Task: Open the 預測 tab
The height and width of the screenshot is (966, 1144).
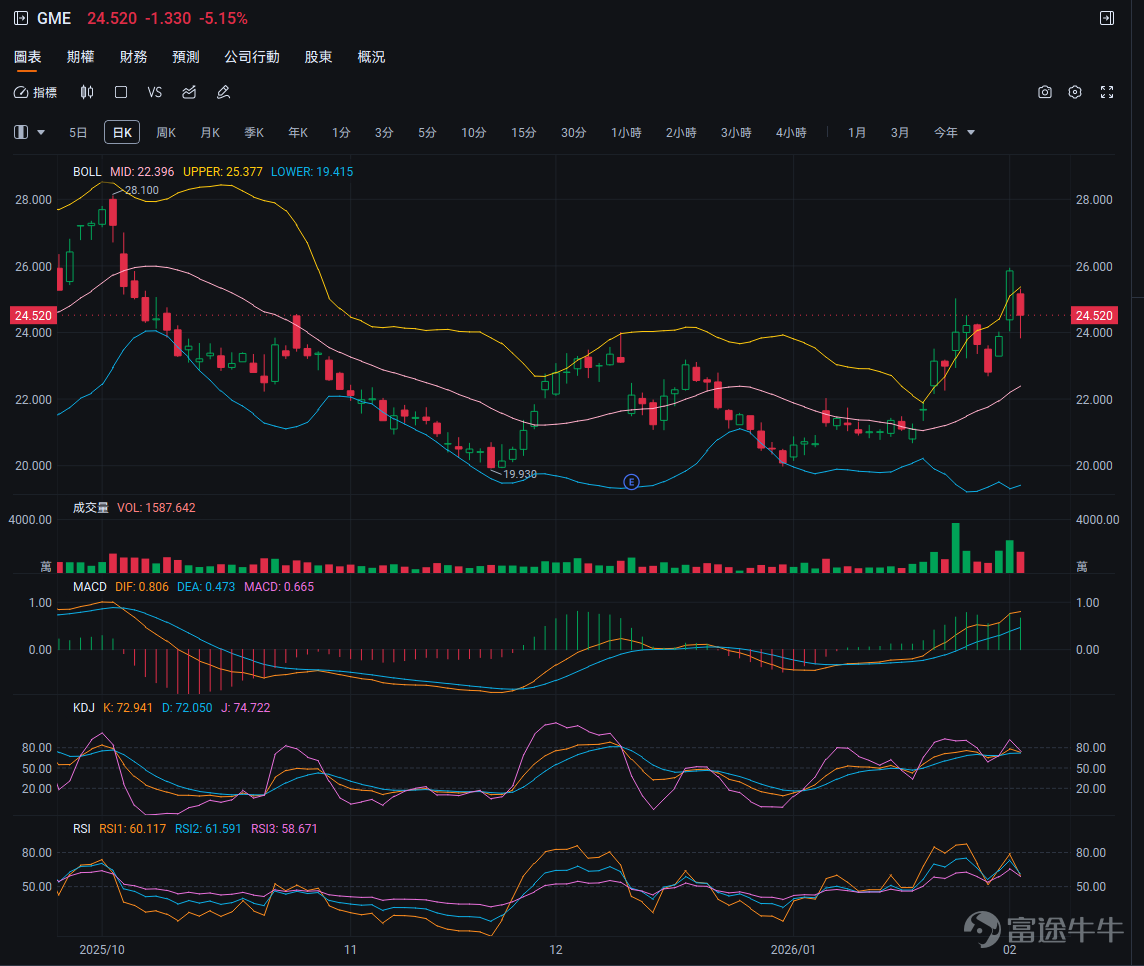Action: [x=186, y=57]
